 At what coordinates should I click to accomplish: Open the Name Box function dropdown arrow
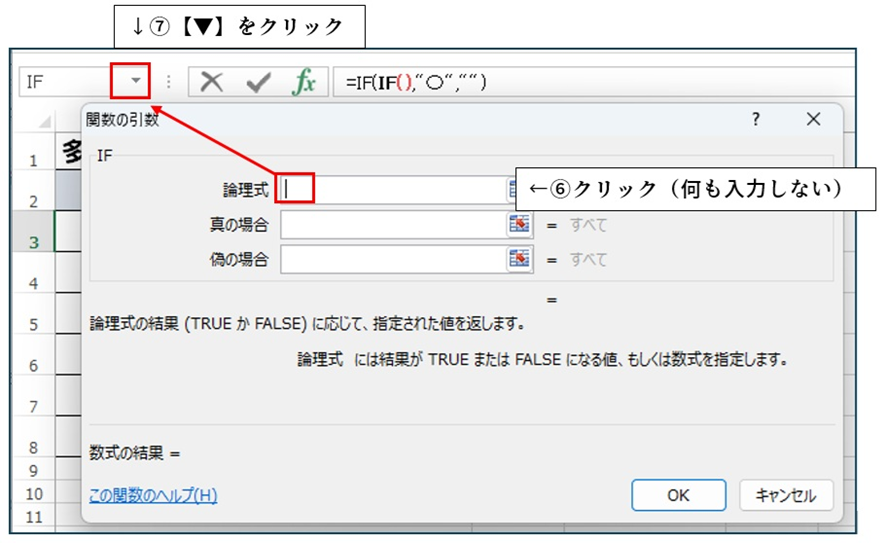point(135,82)
